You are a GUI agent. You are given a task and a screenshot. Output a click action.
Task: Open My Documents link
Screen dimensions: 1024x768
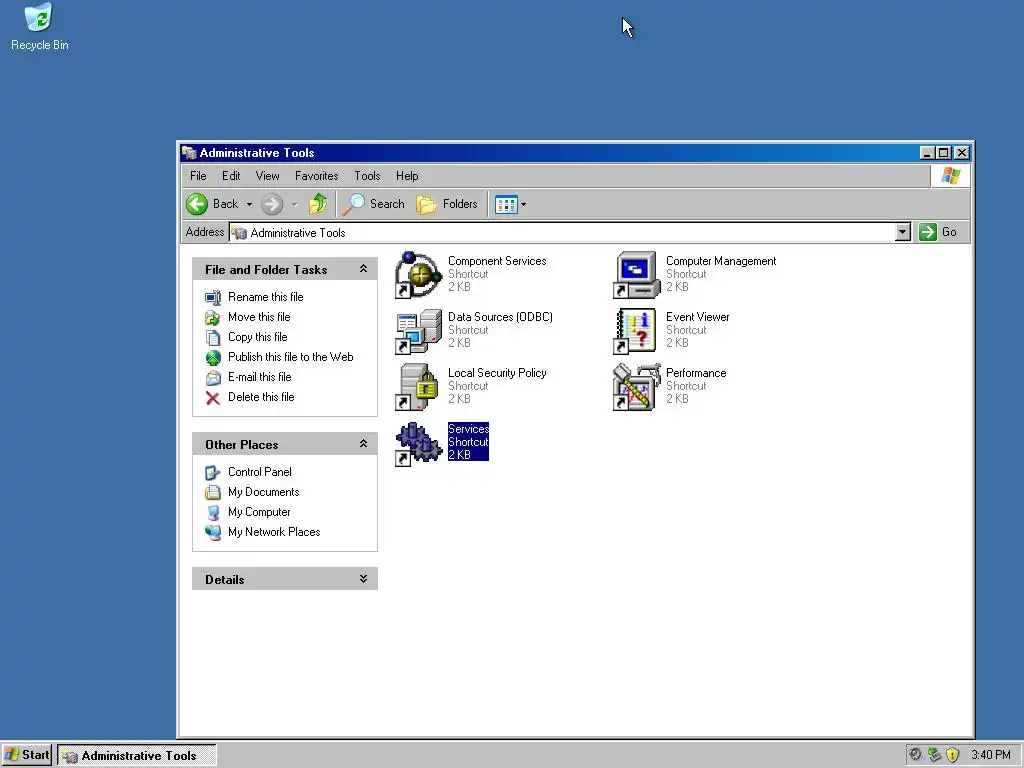(x=263, y=492)
